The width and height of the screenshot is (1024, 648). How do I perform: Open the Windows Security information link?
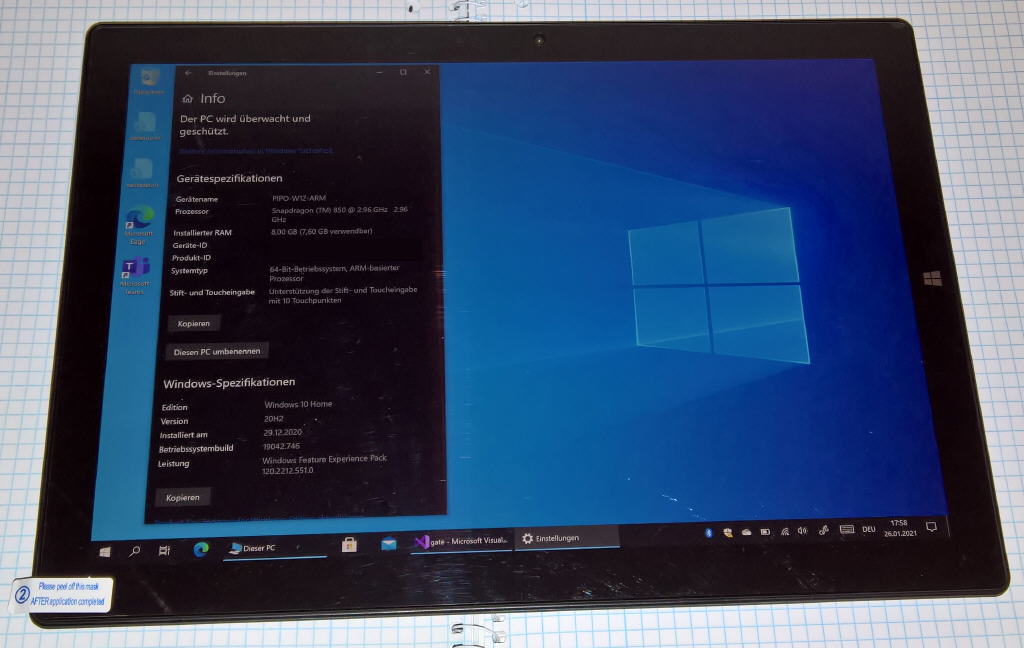(255, 151)
